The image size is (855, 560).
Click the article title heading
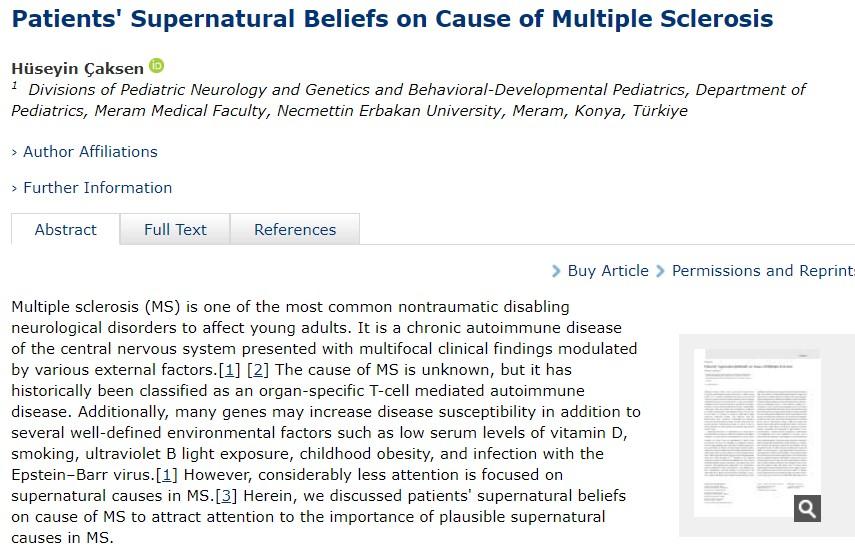392,19
